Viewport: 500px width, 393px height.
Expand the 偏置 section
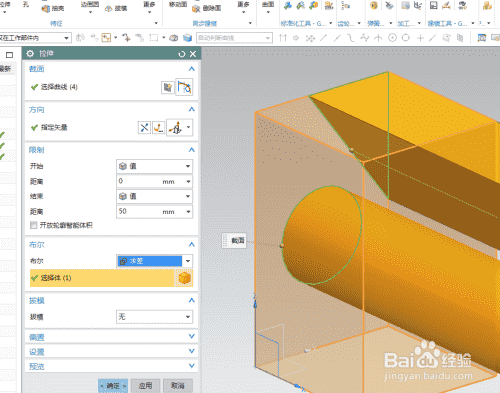pyautogui.click(x=111, y=337)
